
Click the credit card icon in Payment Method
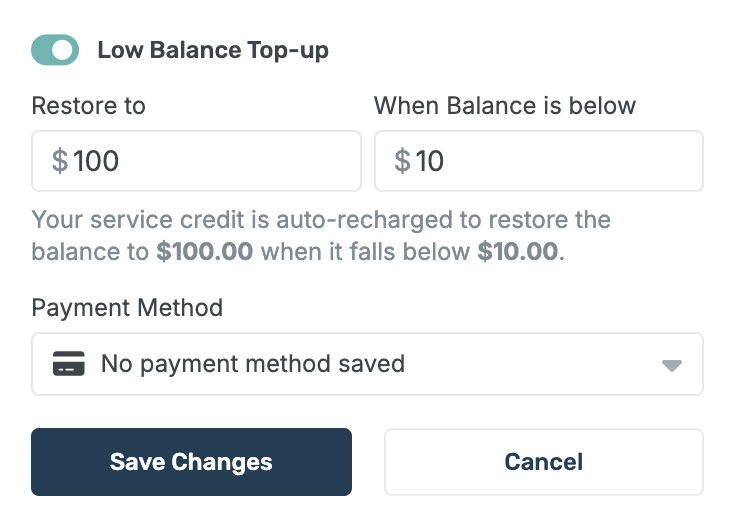point(68,364)
